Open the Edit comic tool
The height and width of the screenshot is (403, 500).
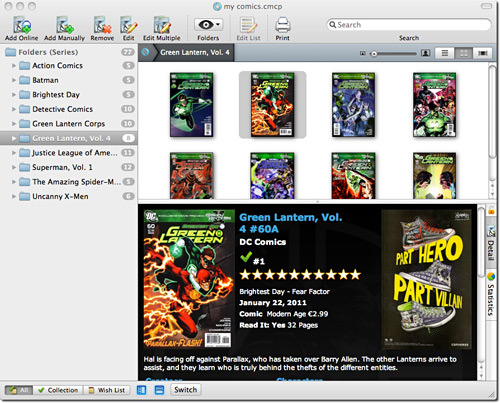pos(128,24)
